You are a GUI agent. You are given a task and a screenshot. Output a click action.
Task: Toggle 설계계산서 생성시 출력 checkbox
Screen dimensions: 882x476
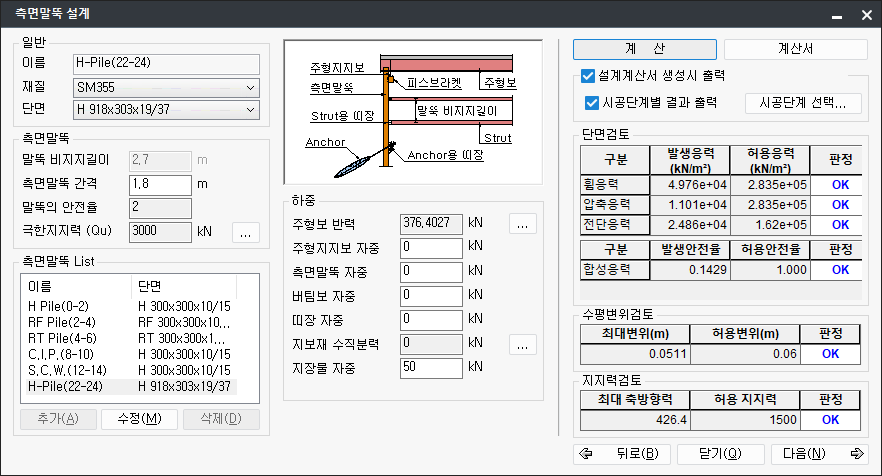588,75
